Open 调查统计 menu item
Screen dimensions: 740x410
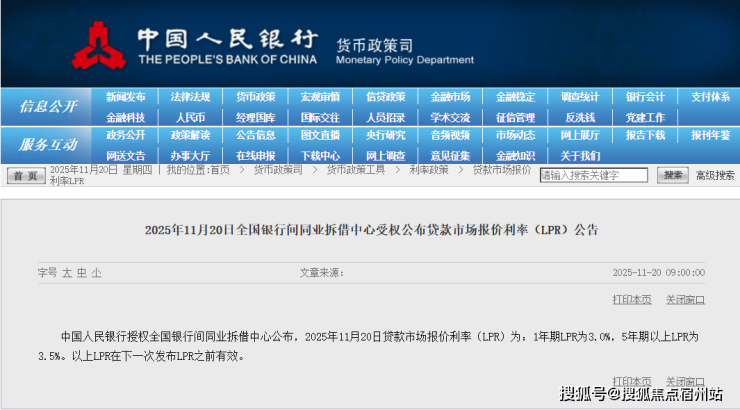tap(580, 97)
